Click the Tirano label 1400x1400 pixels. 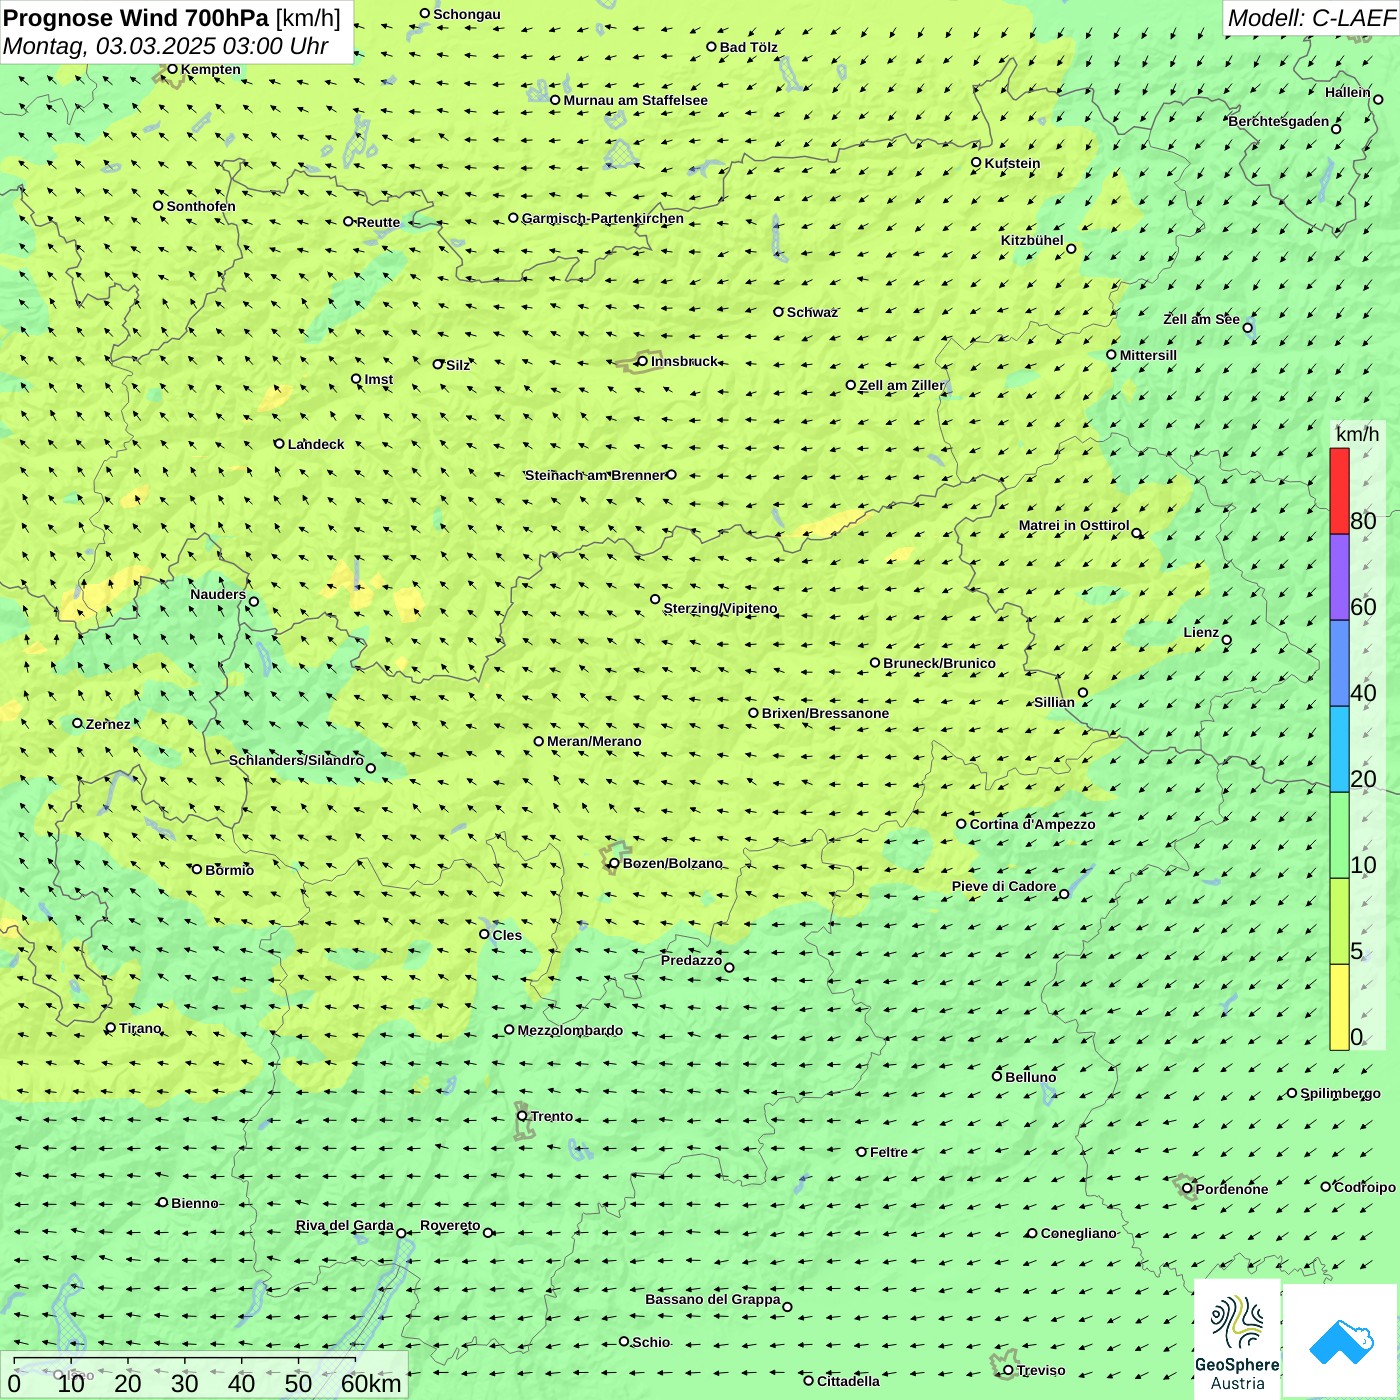(x=140, y=1028)
